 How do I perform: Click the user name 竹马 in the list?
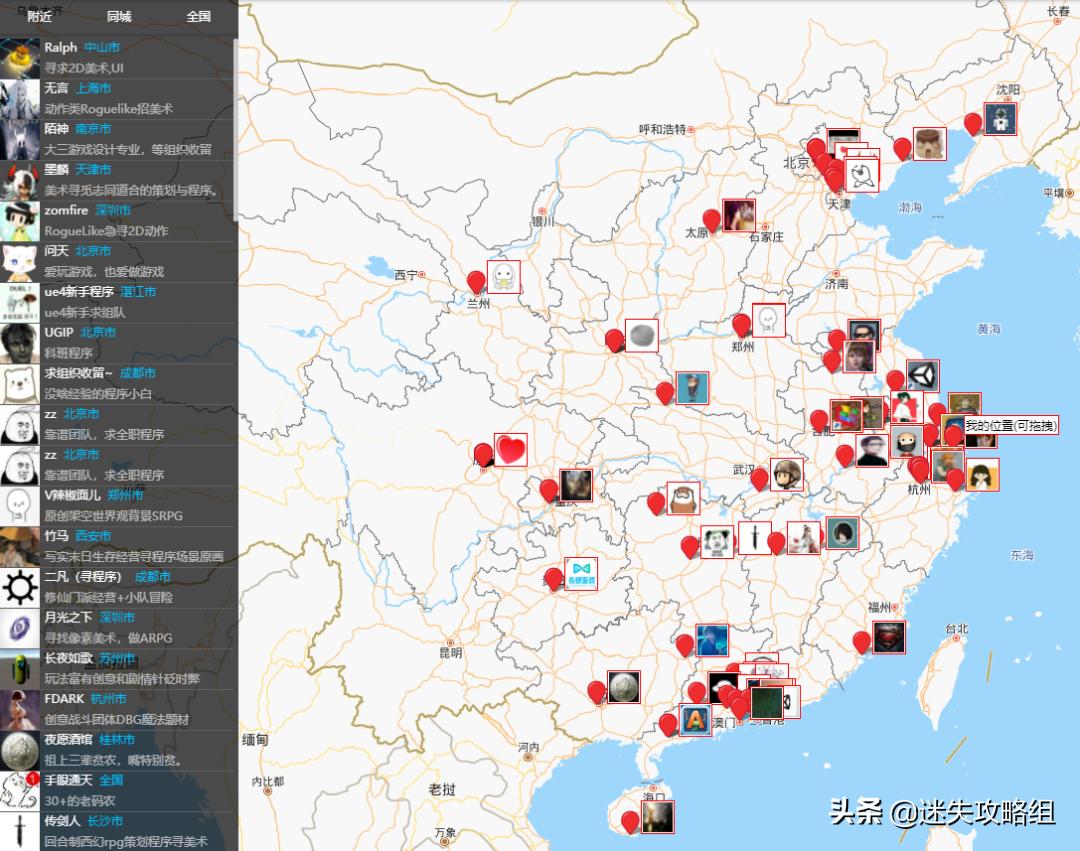coord(56,536)
